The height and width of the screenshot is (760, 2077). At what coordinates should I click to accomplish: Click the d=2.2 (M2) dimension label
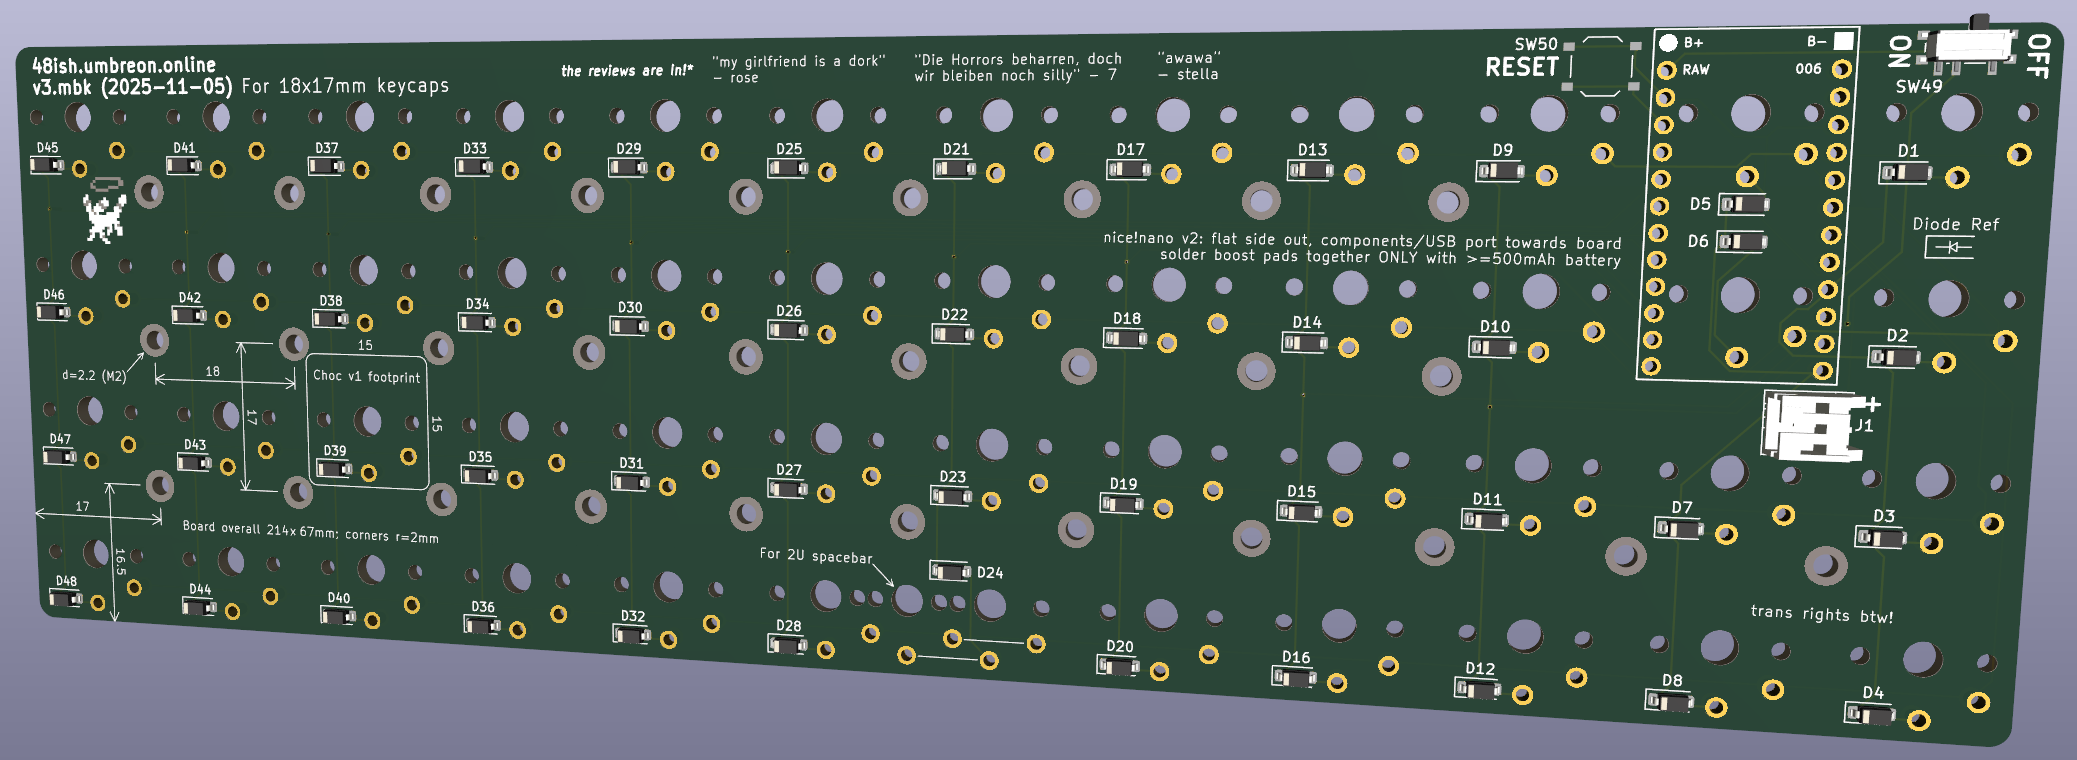[x=94, y=376]
